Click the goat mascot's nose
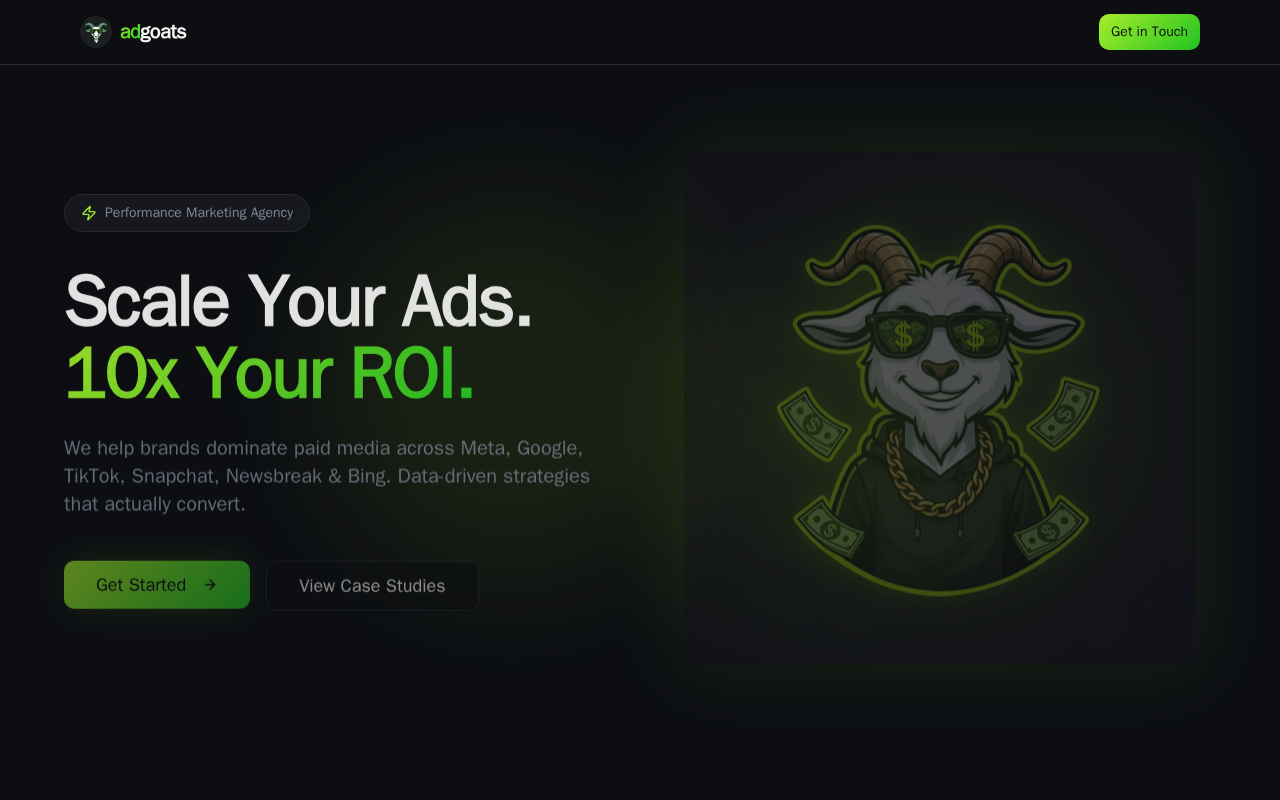1280x800 pixels. click(x=939, y=371)
